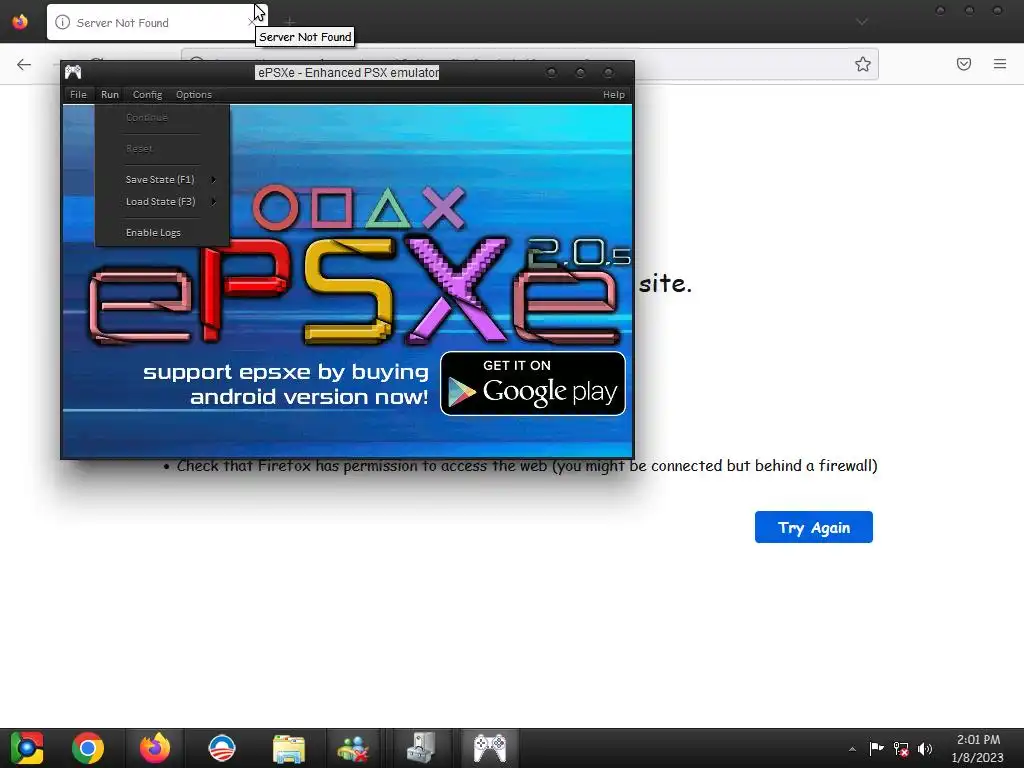
Task: Go back in Firefox
Action: pos(24,64)
